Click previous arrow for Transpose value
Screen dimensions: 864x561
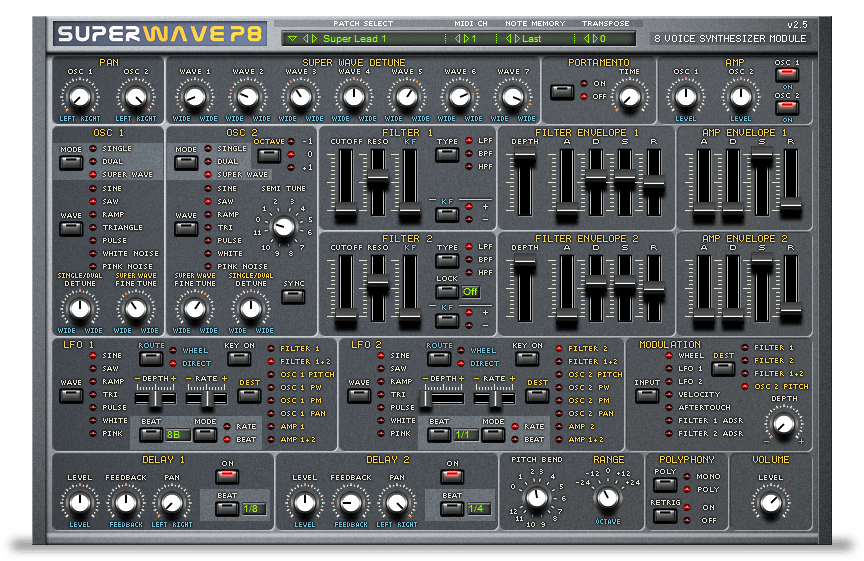pos(587,39)
